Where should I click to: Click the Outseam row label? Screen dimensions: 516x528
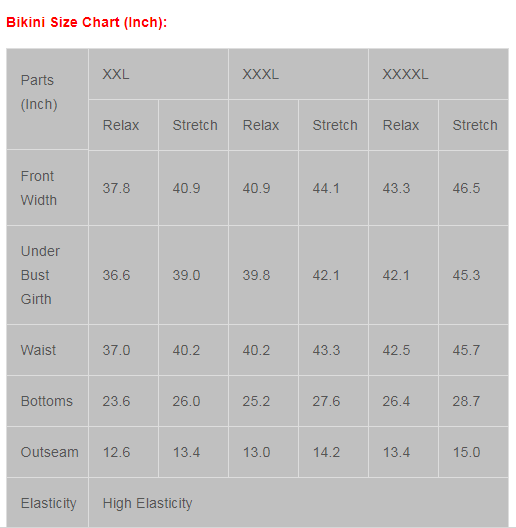click(x=47, y=452)
